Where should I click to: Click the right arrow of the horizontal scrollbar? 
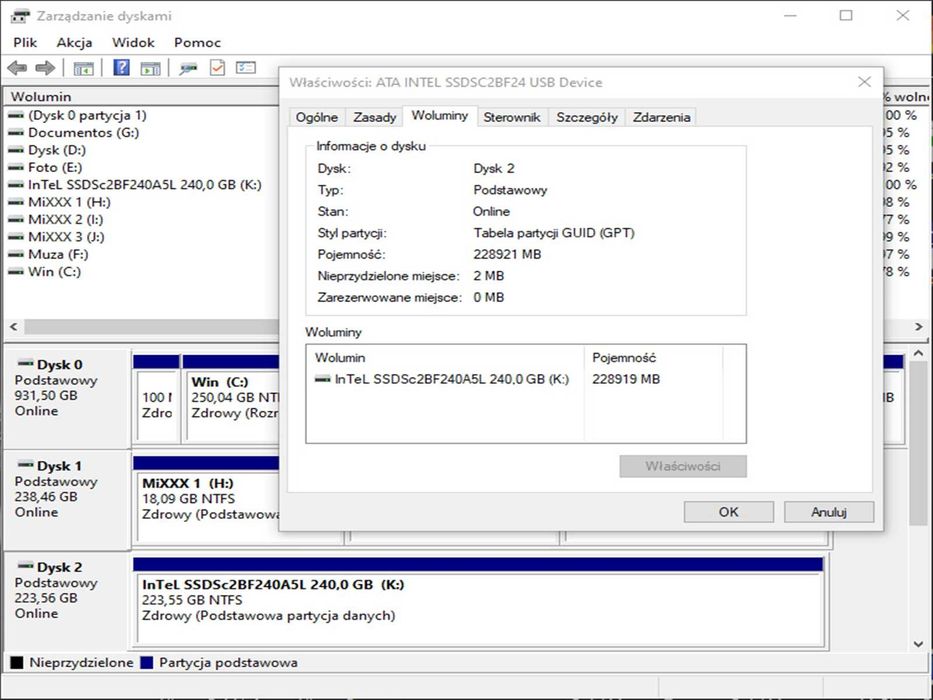[x=918, y=327]
